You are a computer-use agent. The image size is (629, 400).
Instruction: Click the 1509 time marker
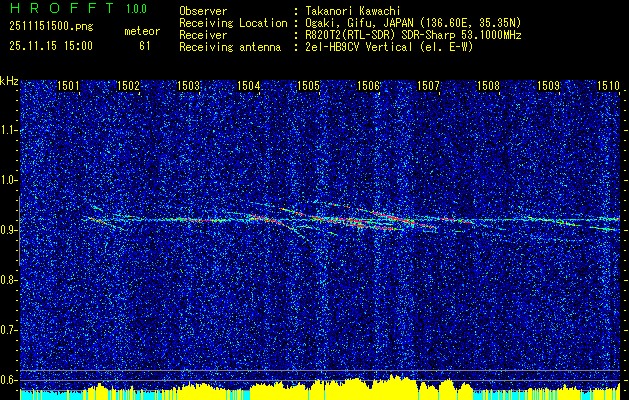click(x=548, y=85)
